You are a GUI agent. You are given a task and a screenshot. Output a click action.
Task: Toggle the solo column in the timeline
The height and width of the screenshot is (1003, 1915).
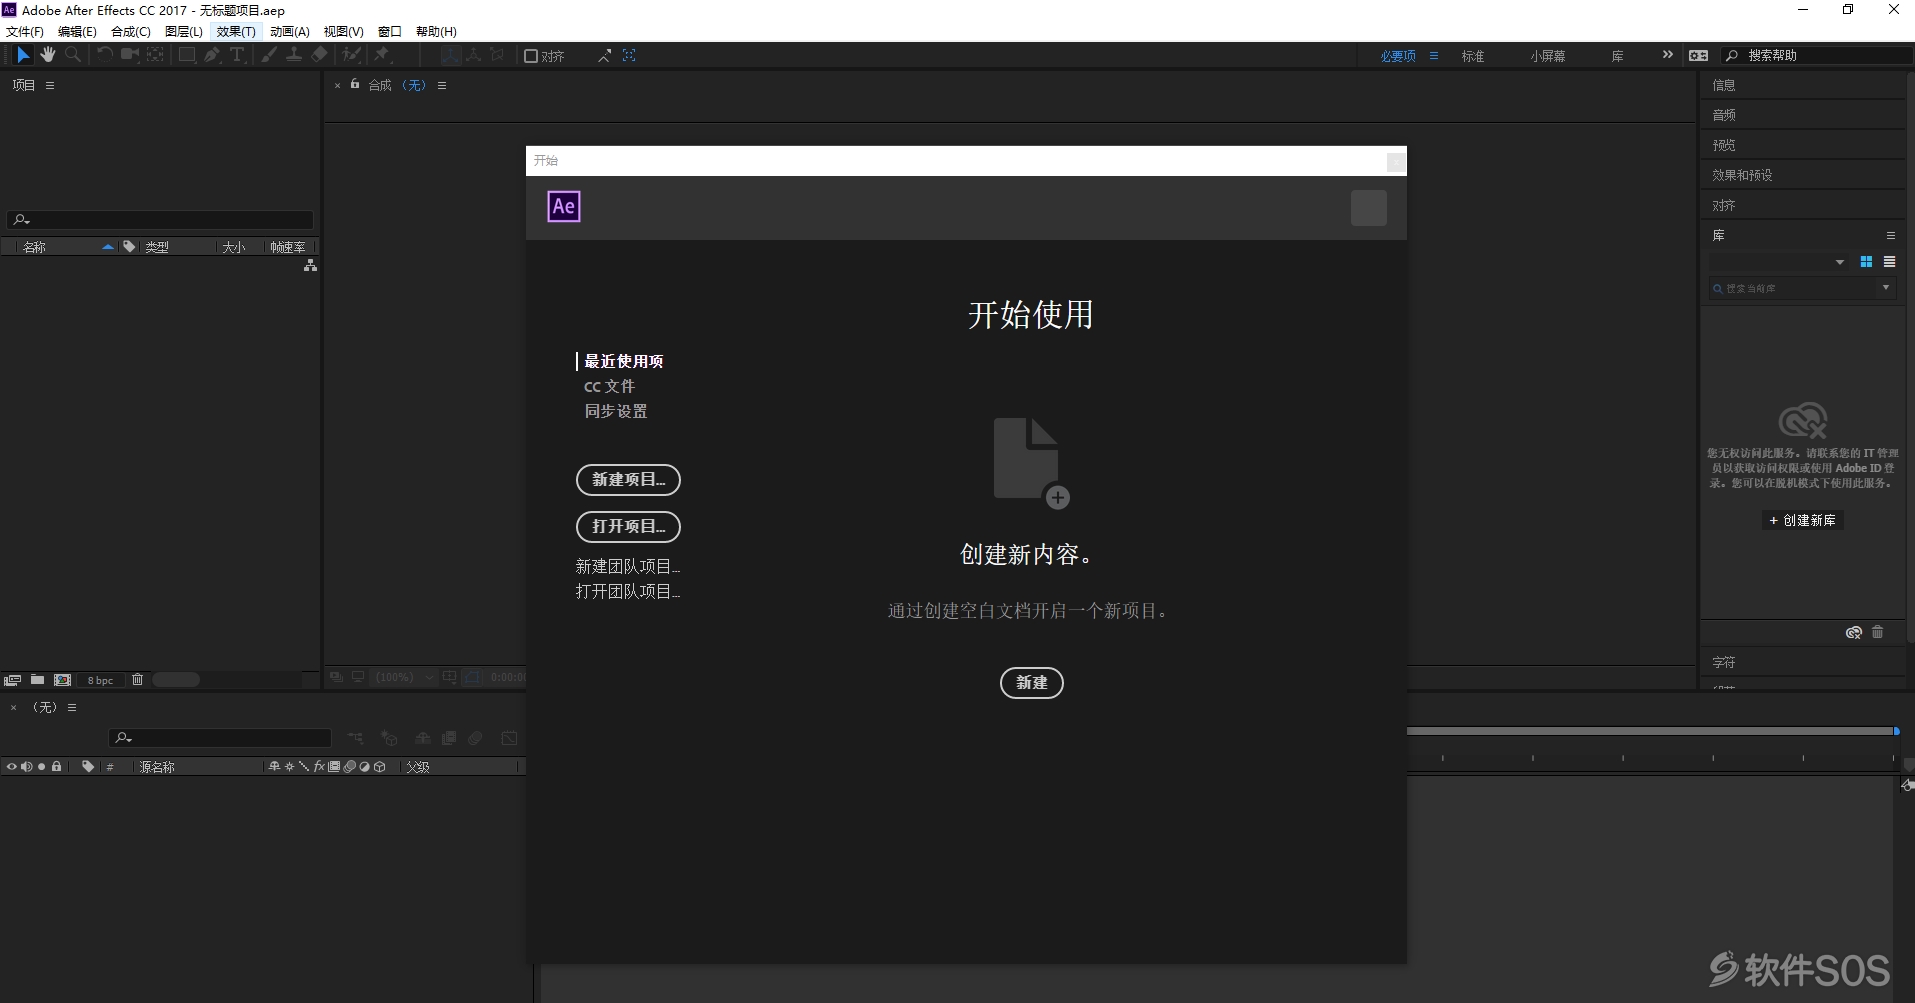click(x=41, y=767)
